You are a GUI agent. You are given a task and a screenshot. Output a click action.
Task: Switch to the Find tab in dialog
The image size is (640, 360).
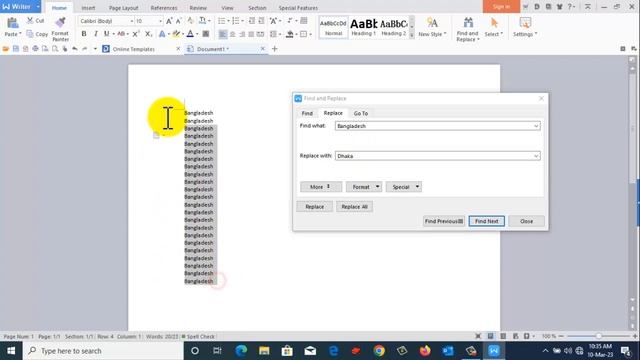coord(307,113)
